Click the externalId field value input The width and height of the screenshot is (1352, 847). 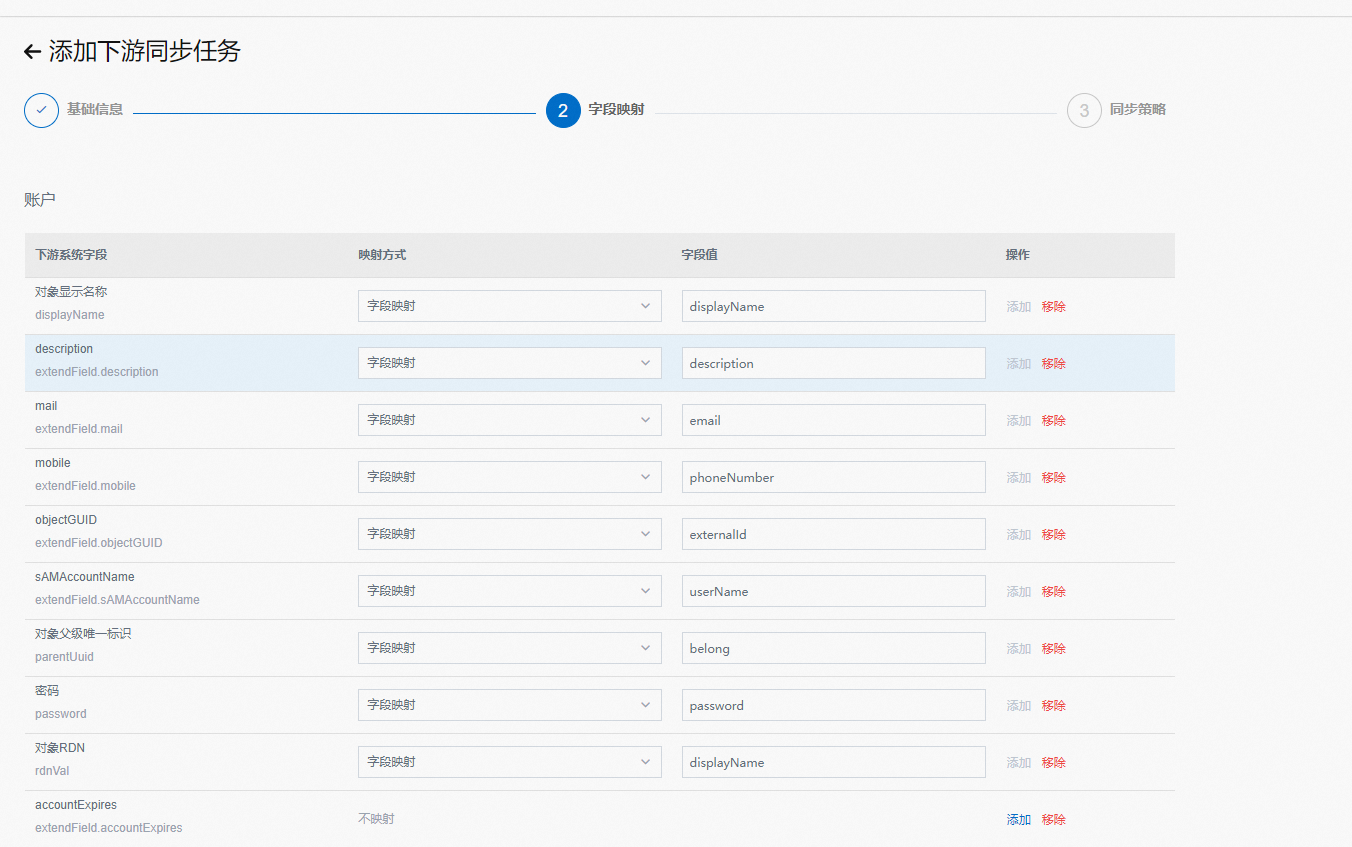[833, 534]
